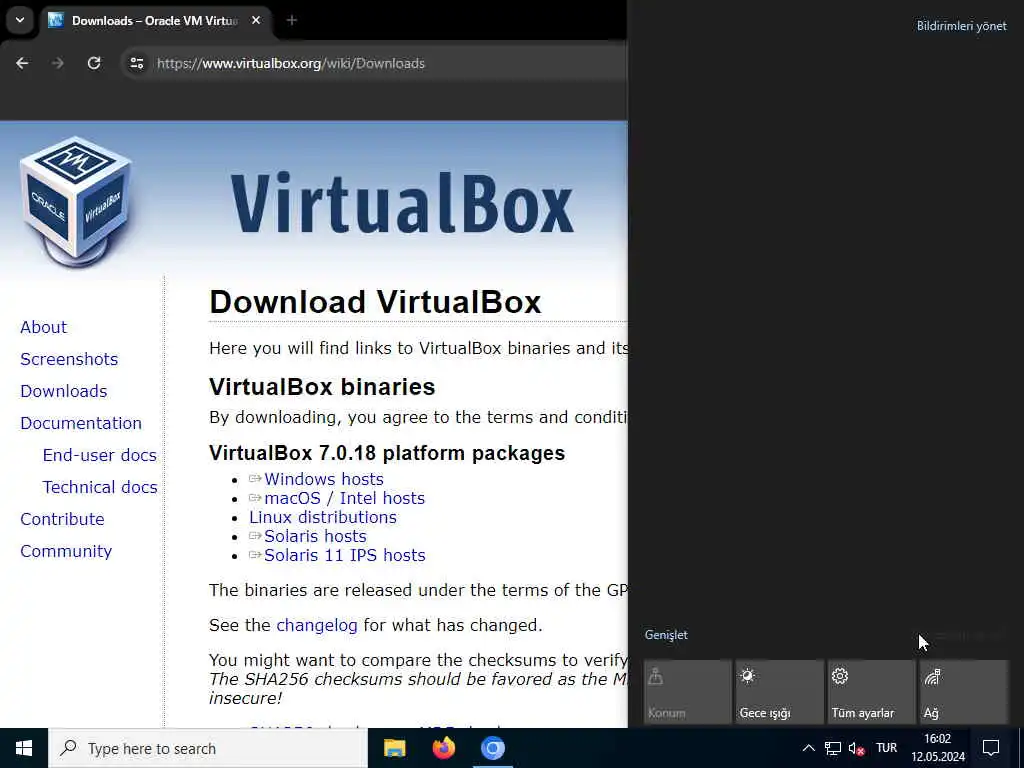The width and height of the screenshot is (1024, 768).
Task: Reload the VirtualBox downloads page
Action: [94, 63]
